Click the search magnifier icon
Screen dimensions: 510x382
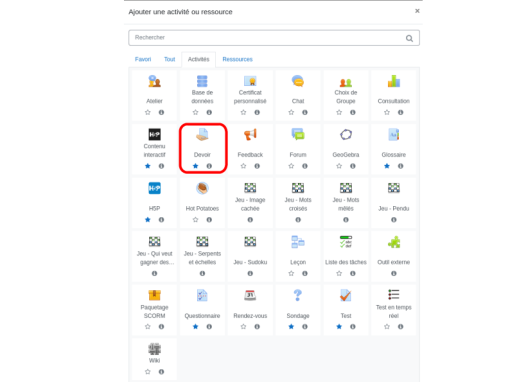(409, 38)
